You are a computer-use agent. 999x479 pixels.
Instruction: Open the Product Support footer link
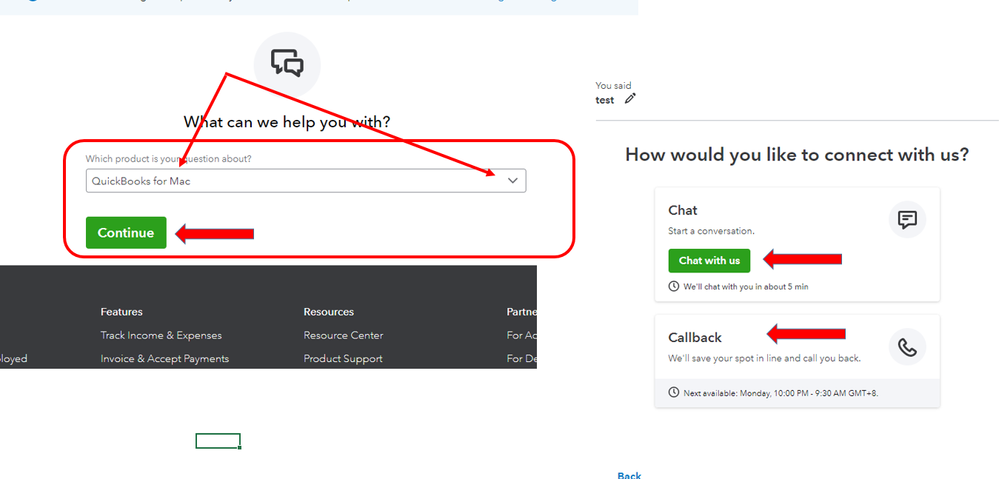click(343, 359)
